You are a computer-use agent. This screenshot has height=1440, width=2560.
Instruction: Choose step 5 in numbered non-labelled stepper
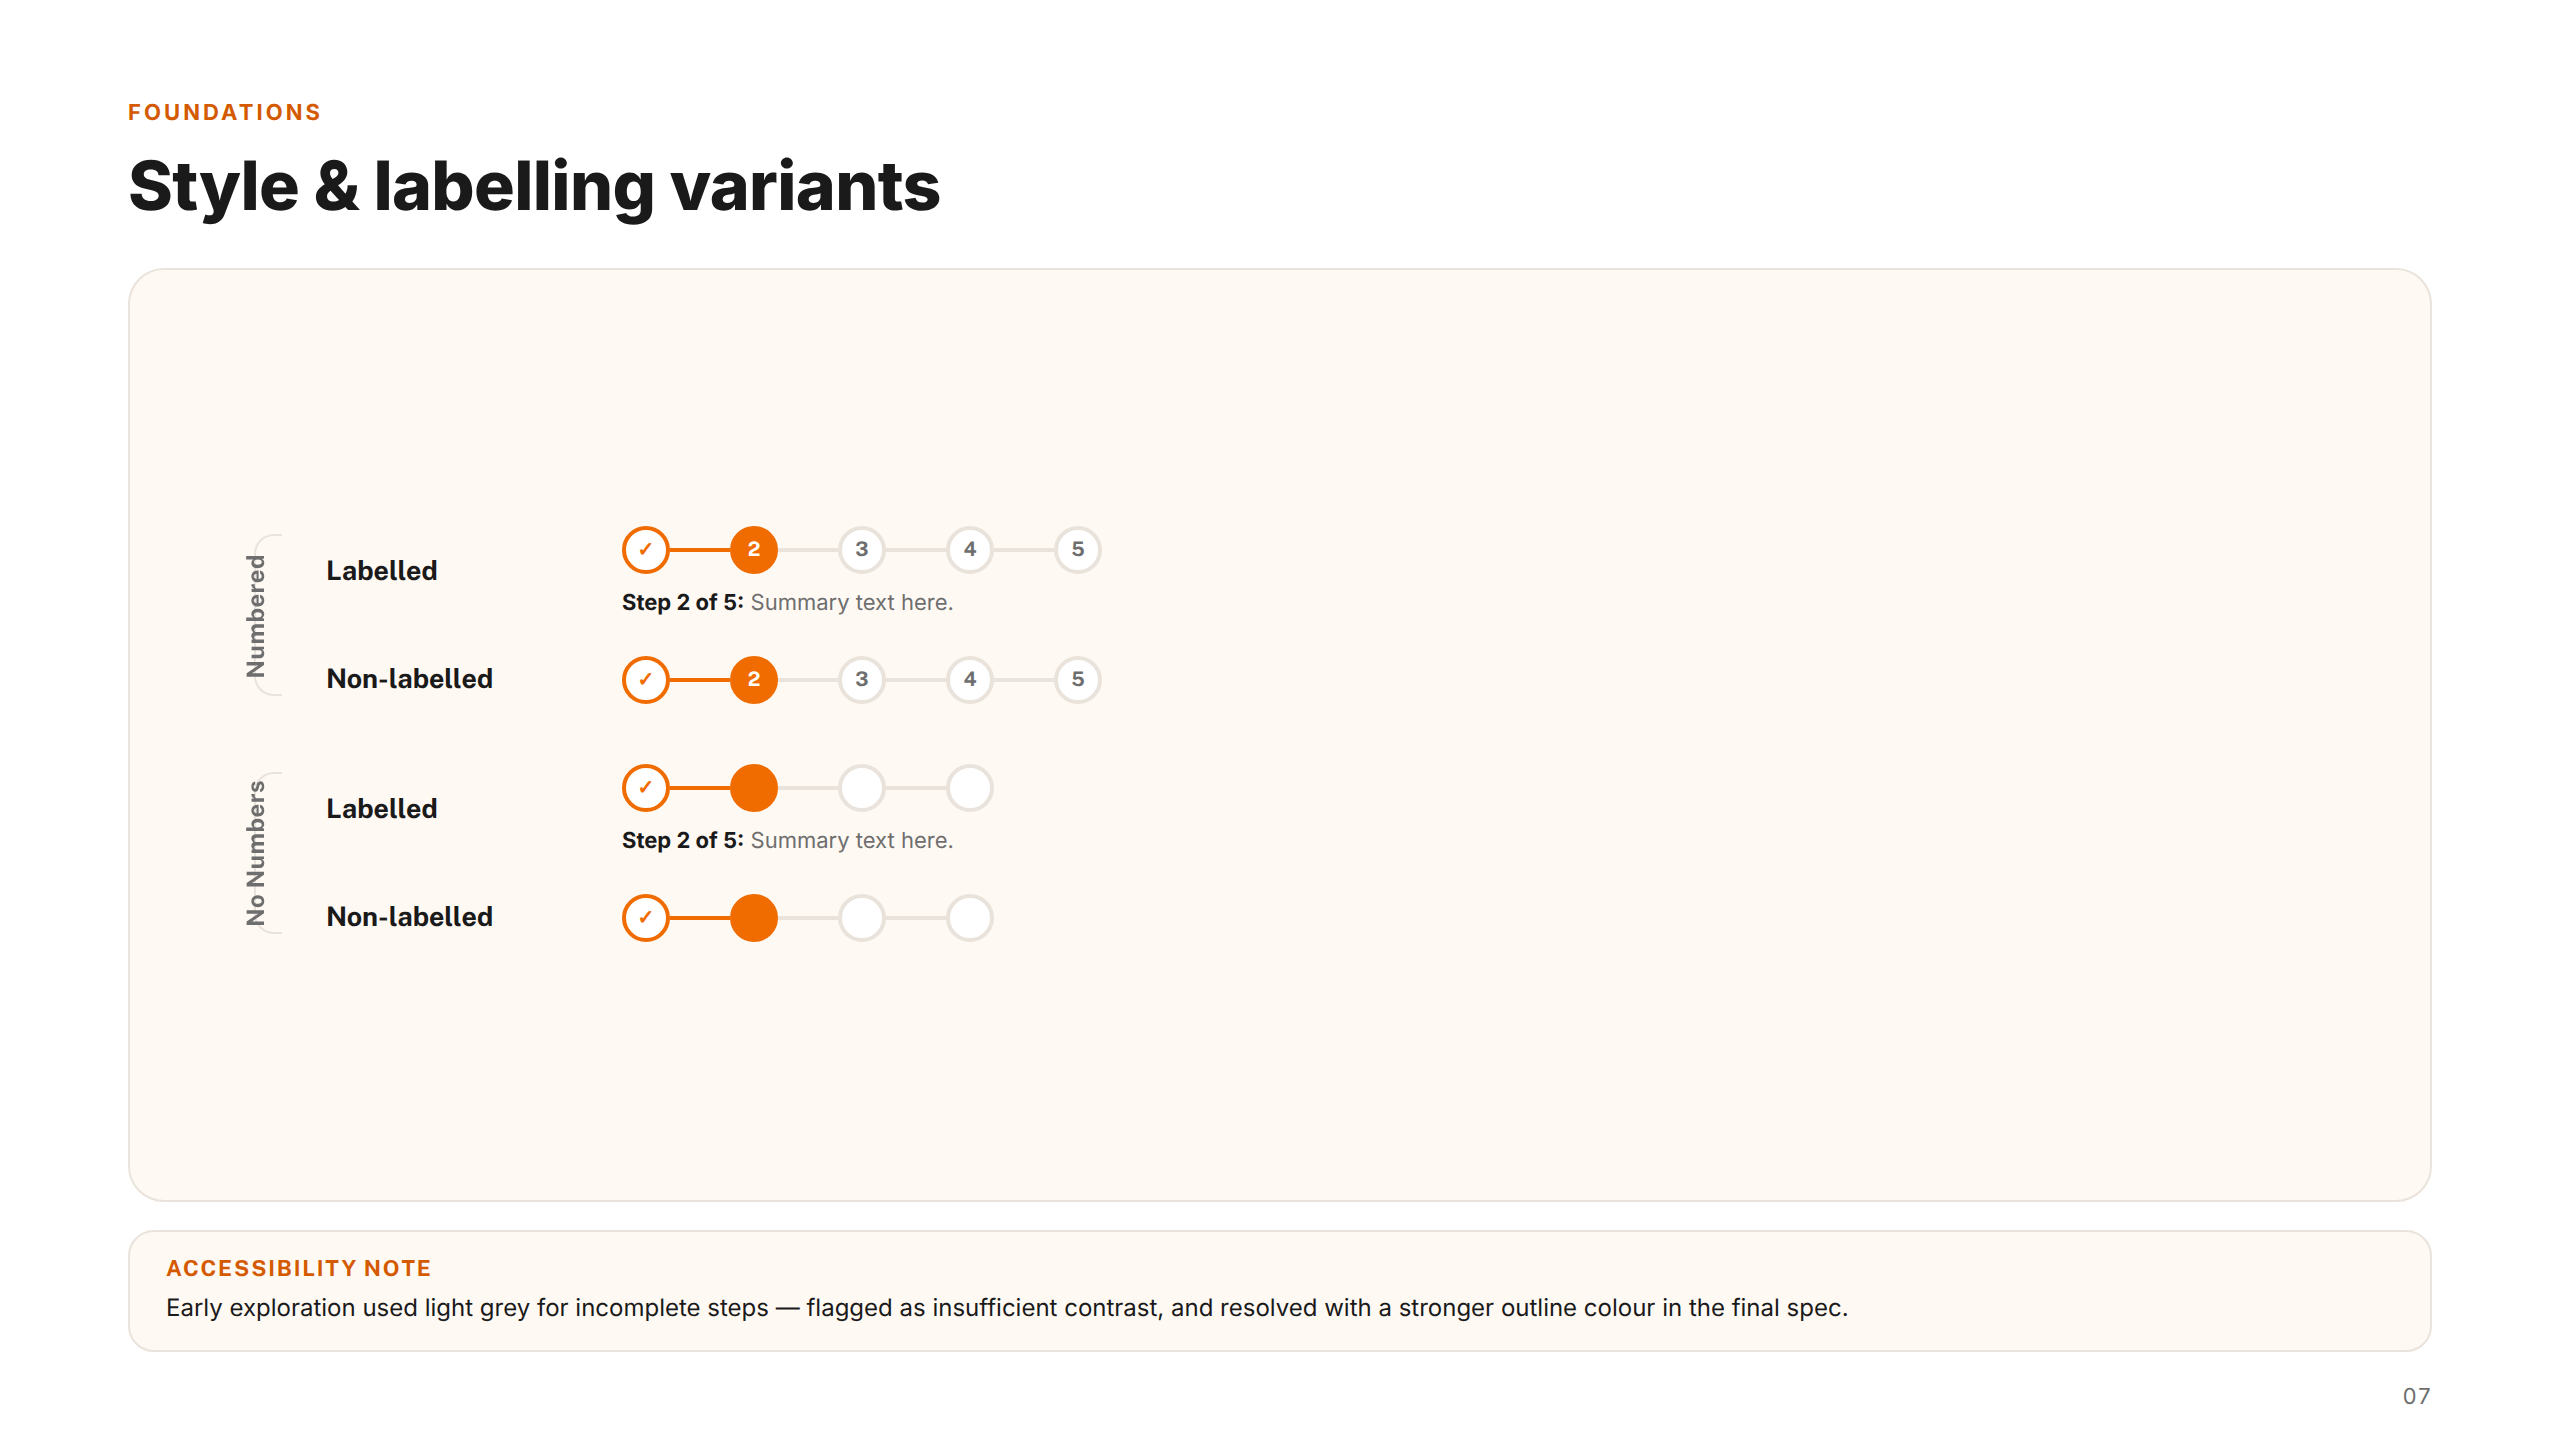tap(1077, 679)
